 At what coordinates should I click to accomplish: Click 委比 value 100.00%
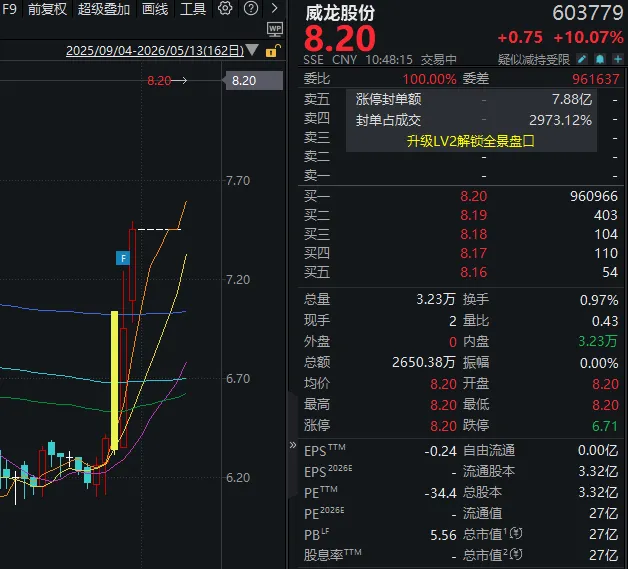point(429,79)
